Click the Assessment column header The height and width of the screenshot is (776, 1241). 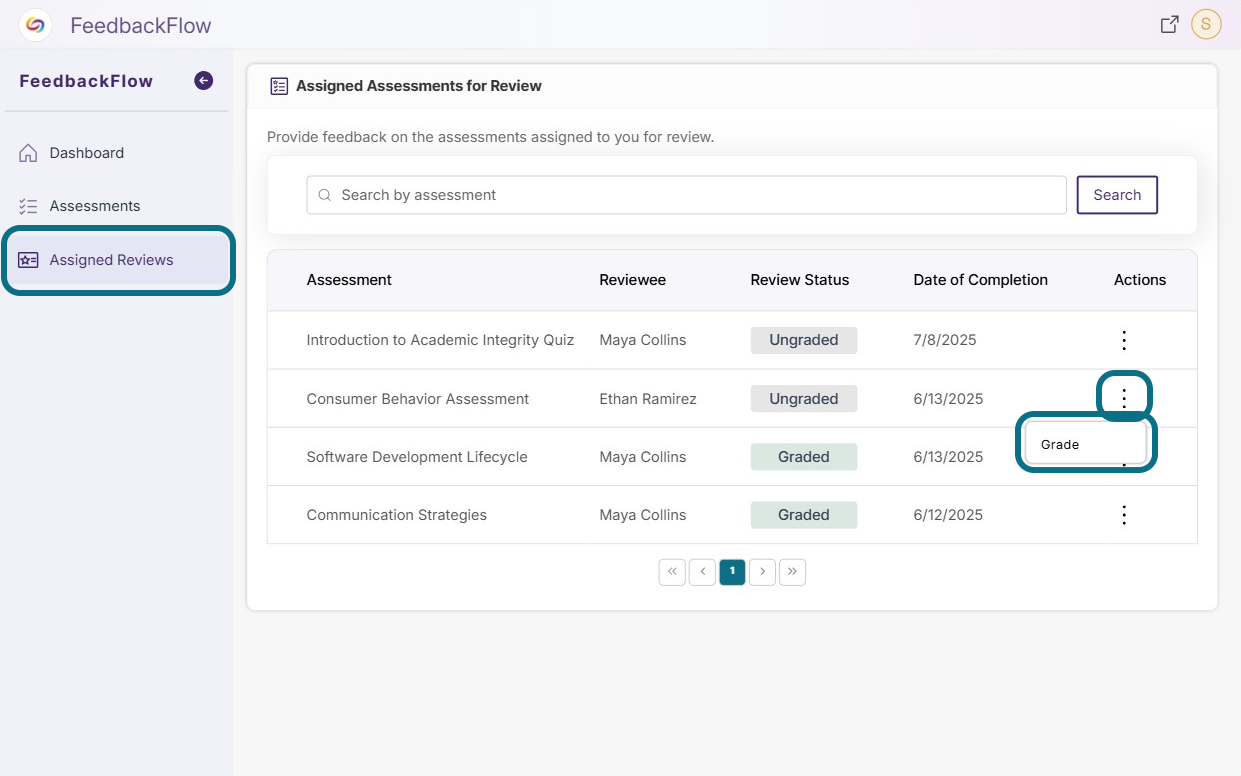tap(349, 280)
